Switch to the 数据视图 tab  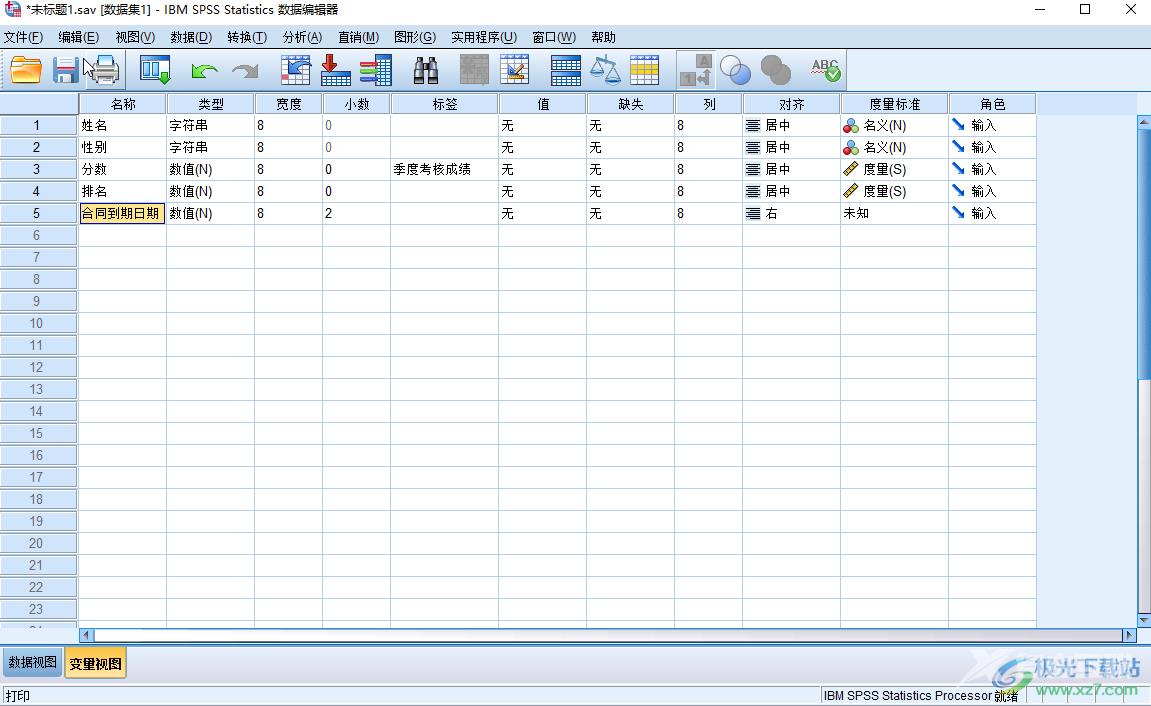point(32,662)
